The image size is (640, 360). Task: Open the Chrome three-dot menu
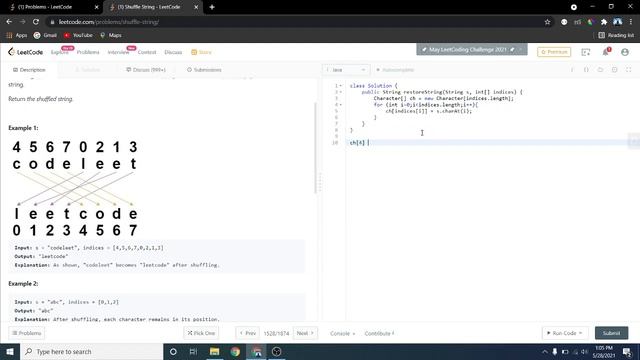(x=631, y=22)
